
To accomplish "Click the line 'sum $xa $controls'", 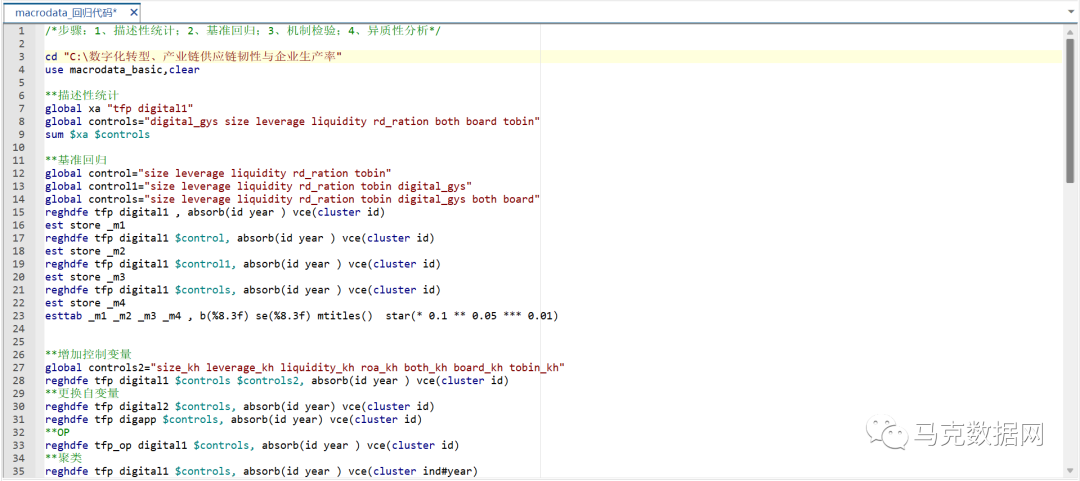I will (x=97, y=134).
